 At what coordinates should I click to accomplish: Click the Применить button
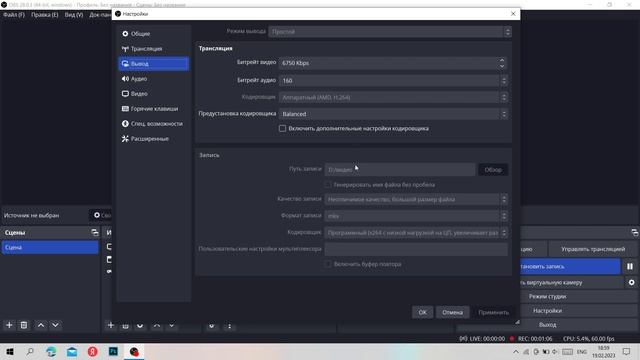pyautogui.click(x=493, y=312)
